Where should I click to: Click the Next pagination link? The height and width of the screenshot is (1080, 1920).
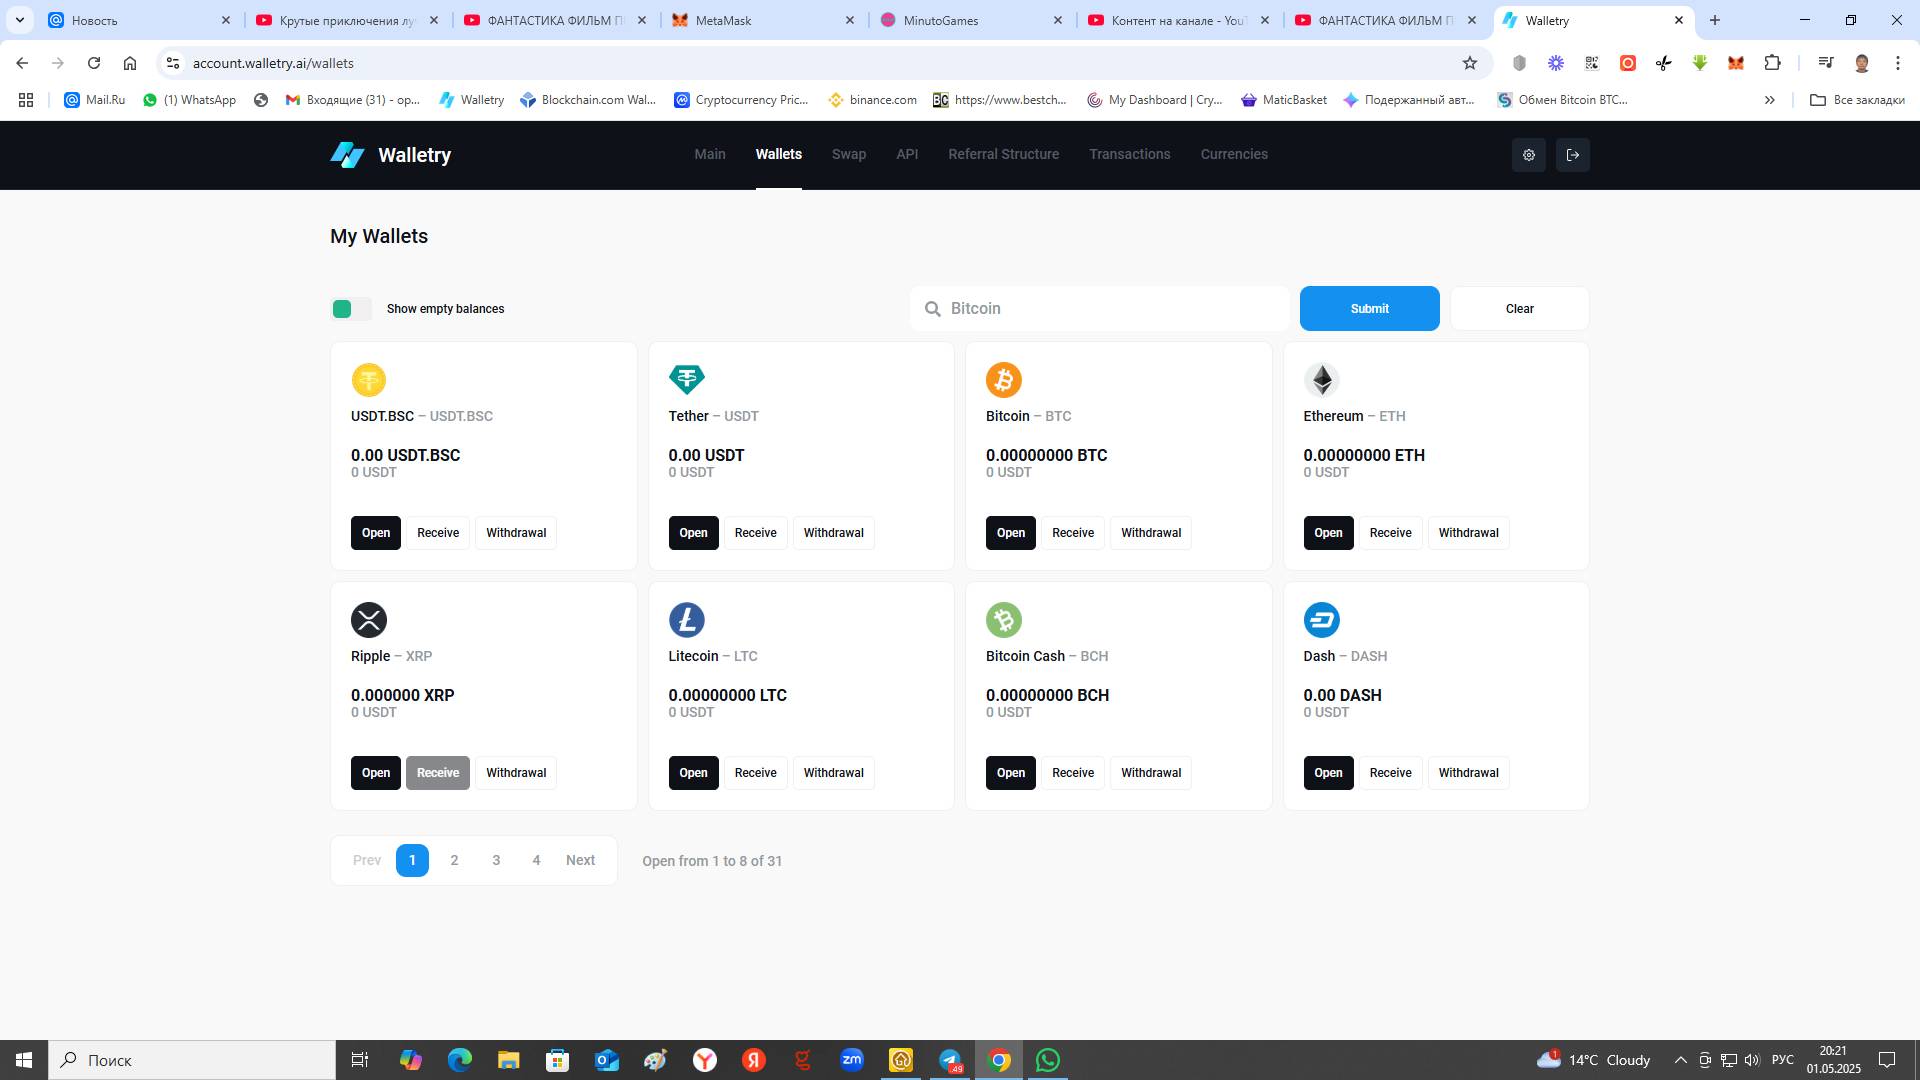coord(580,860)
